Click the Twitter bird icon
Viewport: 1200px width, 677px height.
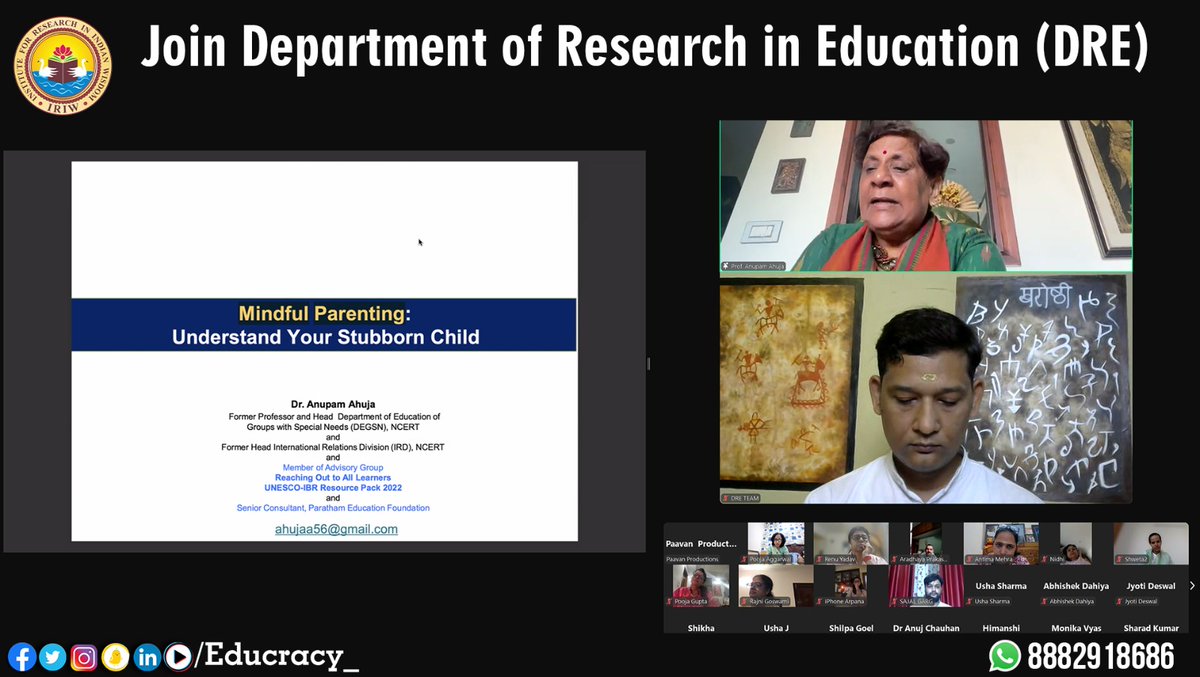(53, 657)
